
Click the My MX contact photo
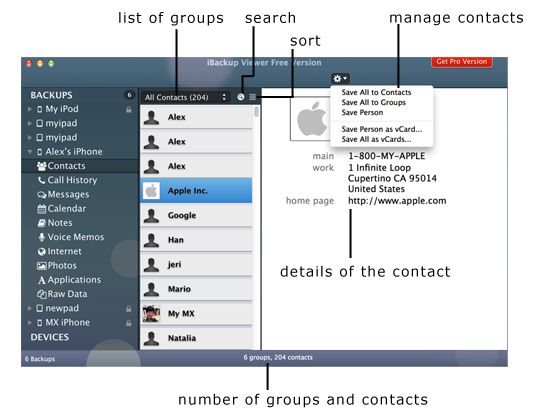click(x=151, y=314)
